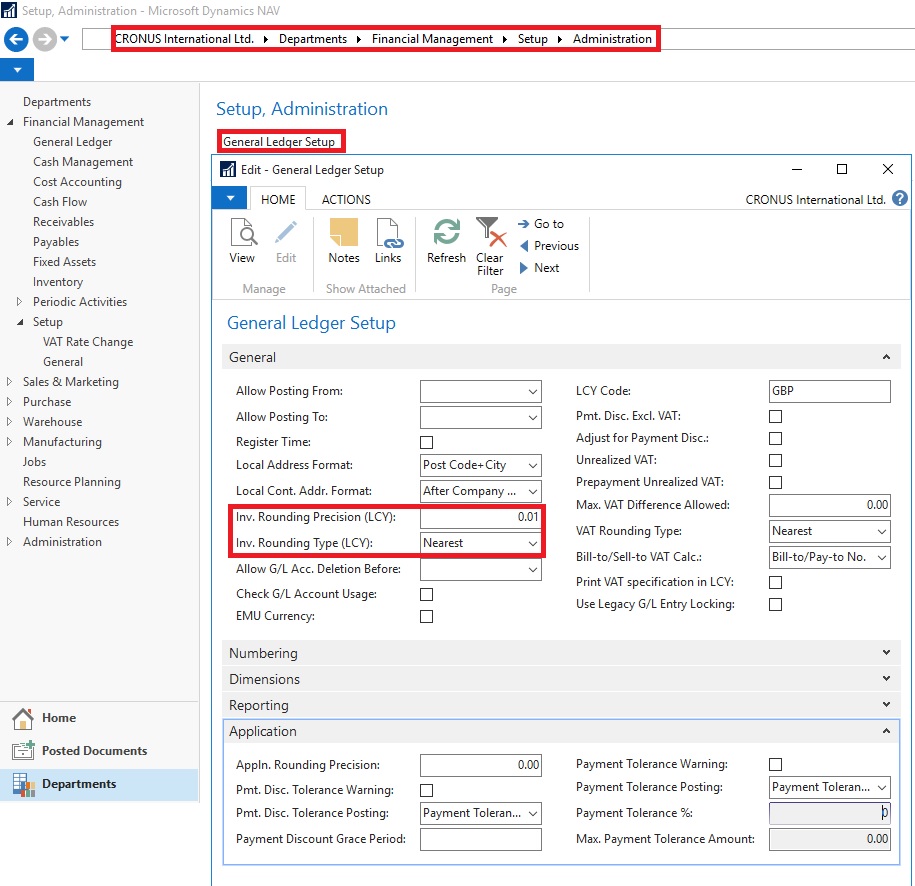Image resolution: width=915 pixels, height=886 pixels.
Task: Toggle the EMU Currency checkbox
Action: click(x=427, y=616)
